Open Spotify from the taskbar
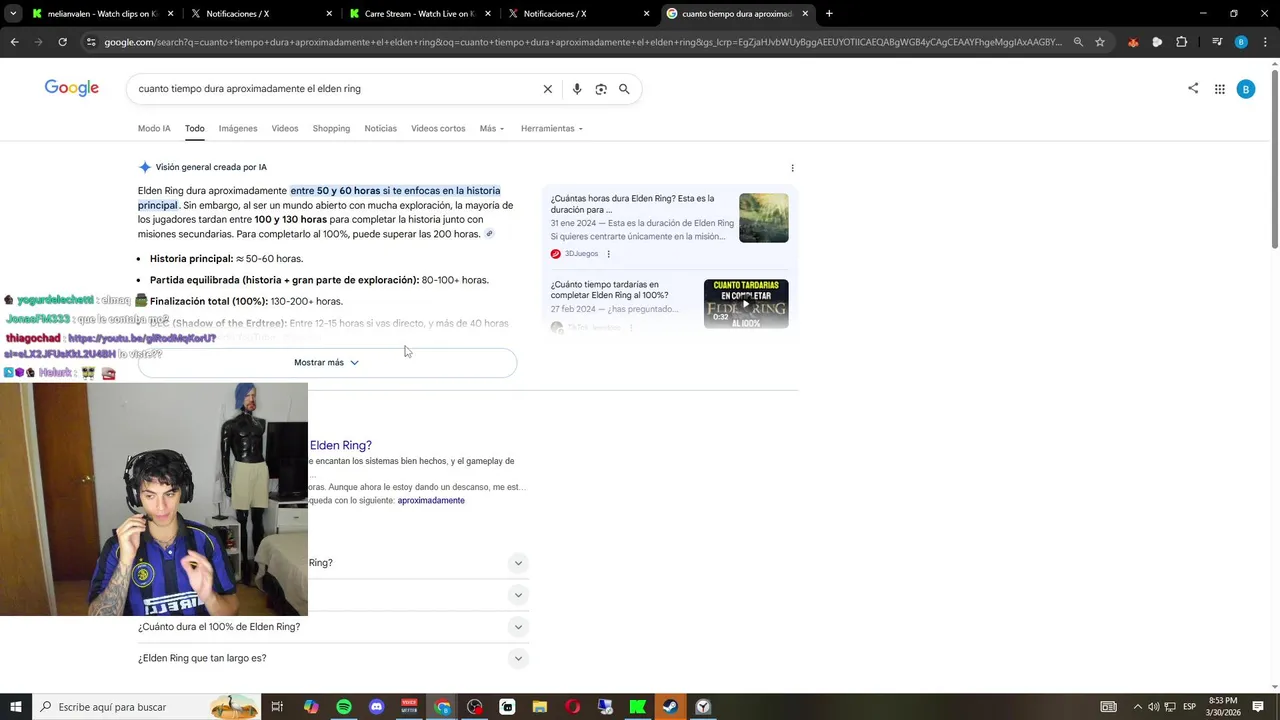 [344, 707]
